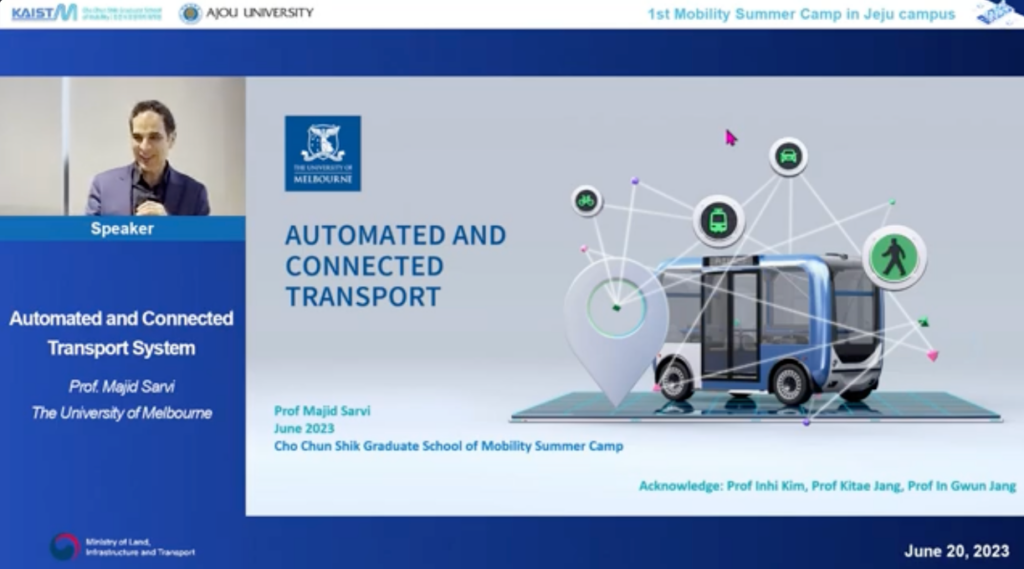The width and height of the screenshot is (1024, 569).
Task: Click the Ministry of Land emblem logo
Action: pos(65,546)
